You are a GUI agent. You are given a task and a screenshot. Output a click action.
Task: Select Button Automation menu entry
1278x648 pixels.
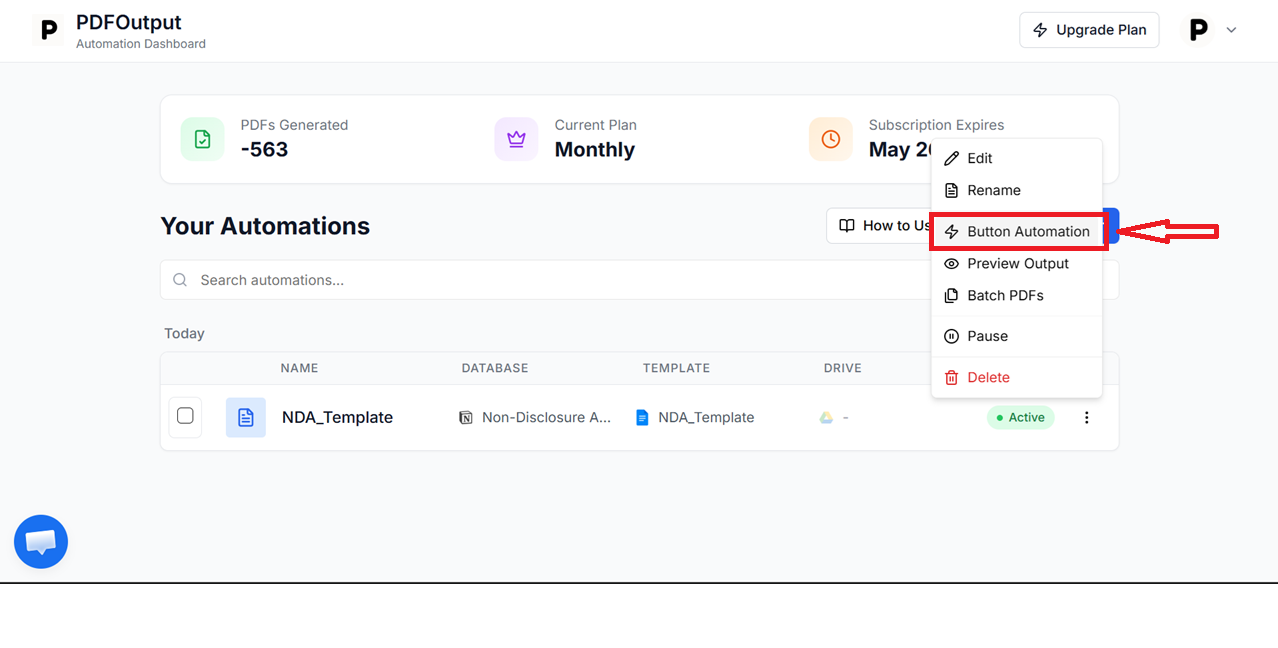[1016, 231]
